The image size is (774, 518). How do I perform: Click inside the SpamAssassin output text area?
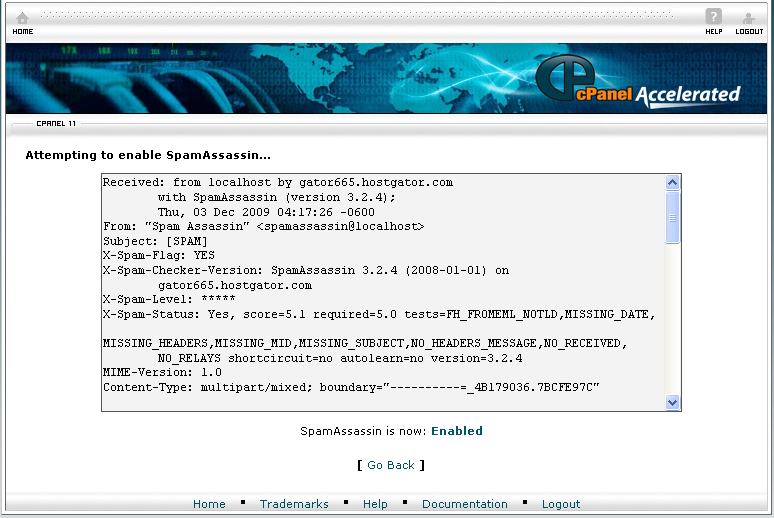point(384,292)
